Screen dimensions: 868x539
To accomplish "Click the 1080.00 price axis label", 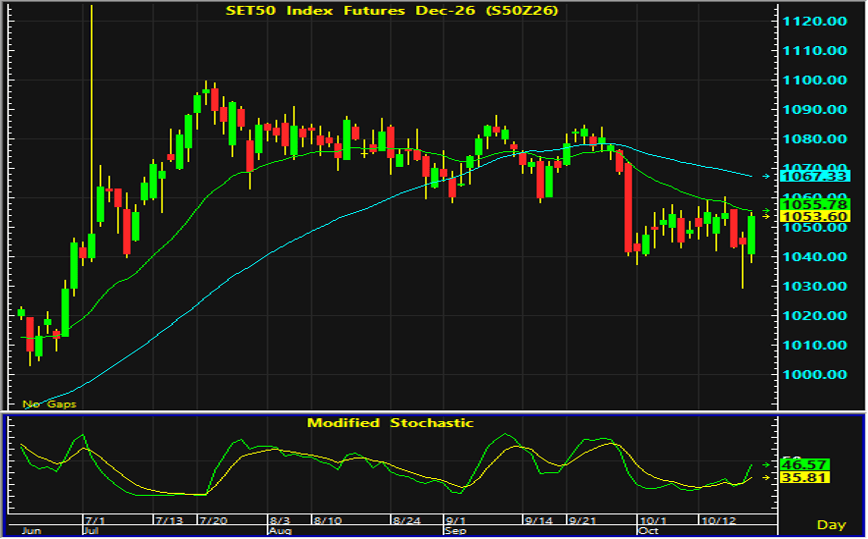I will pos(814,139).
